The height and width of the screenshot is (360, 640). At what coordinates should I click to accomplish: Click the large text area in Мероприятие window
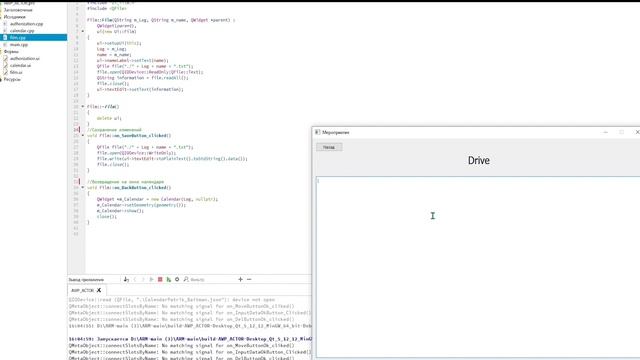tap(478, 267)
